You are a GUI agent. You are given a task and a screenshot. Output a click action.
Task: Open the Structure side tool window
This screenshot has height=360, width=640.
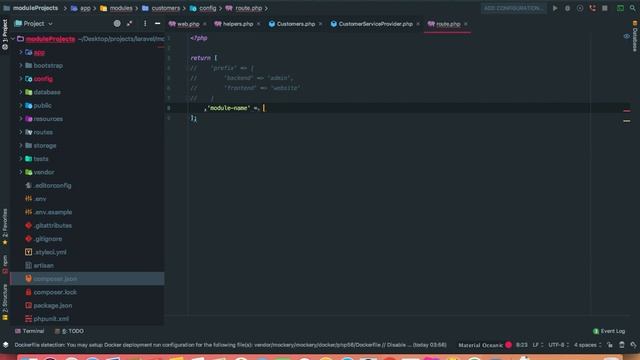click(x=5, y=302)
